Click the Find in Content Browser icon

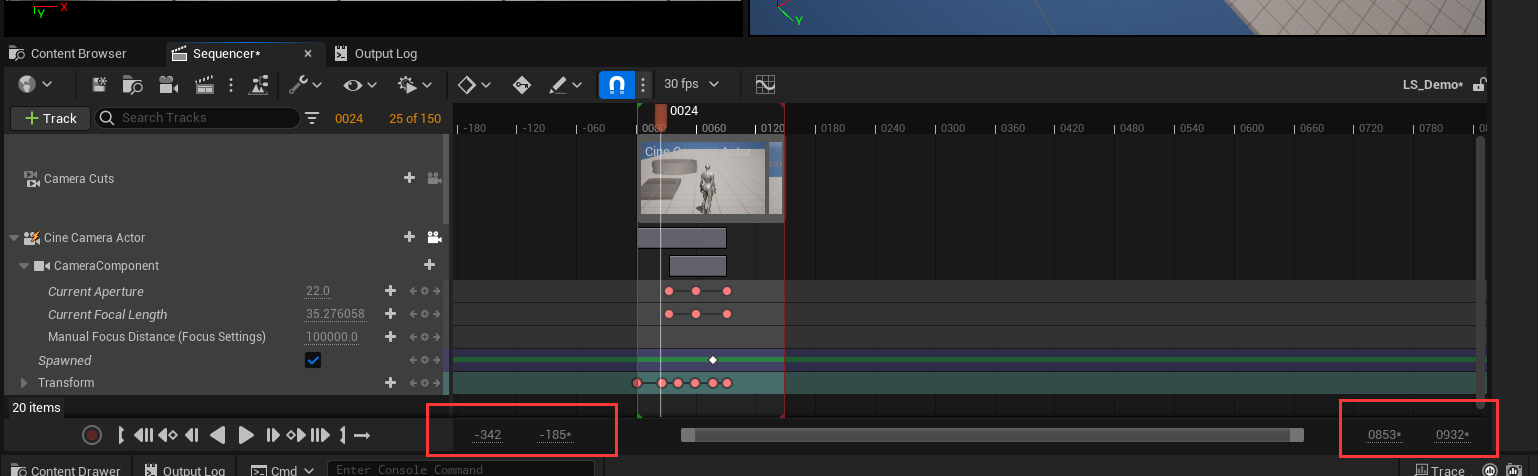[x=133, y=85]
